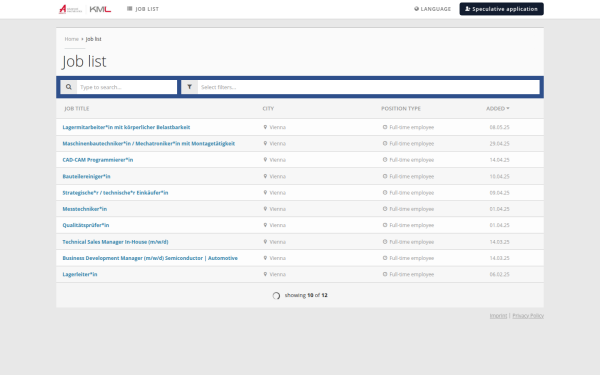Open the Imprint link
The height and width of the screenshot is (375, 600).
pos(498,316)
